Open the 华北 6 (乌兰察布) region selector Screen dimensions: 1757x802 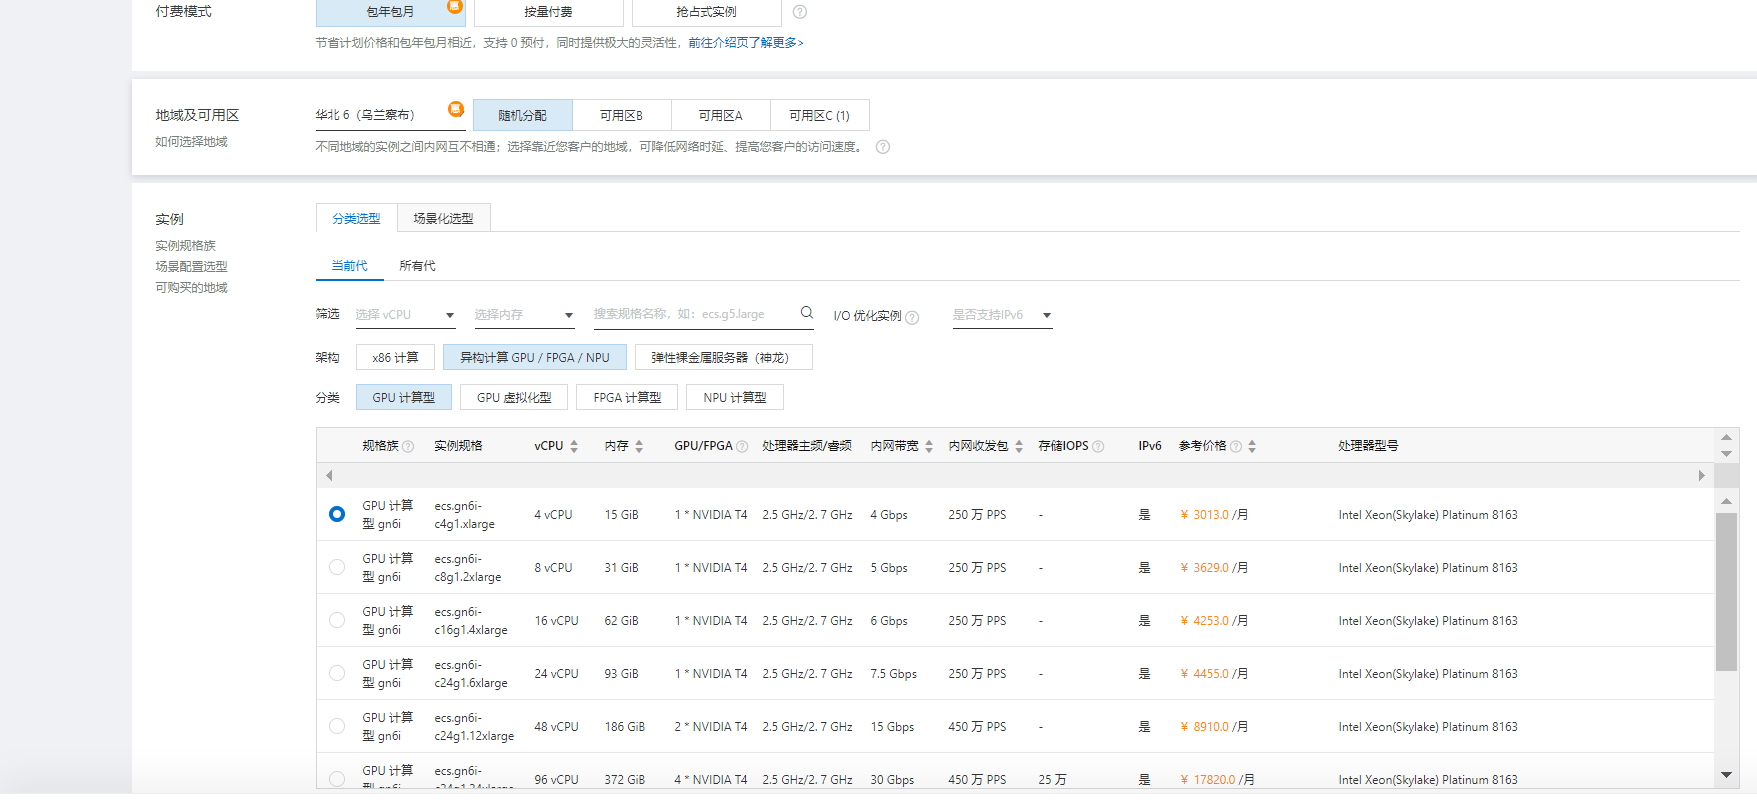pyautogui.click(x=390, y=115)
